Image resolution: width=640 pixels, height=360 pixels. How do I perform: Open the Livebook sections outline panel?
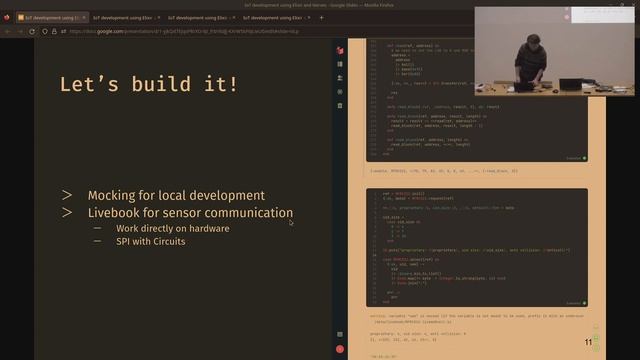pyautogui.click(x=340, y=64)
